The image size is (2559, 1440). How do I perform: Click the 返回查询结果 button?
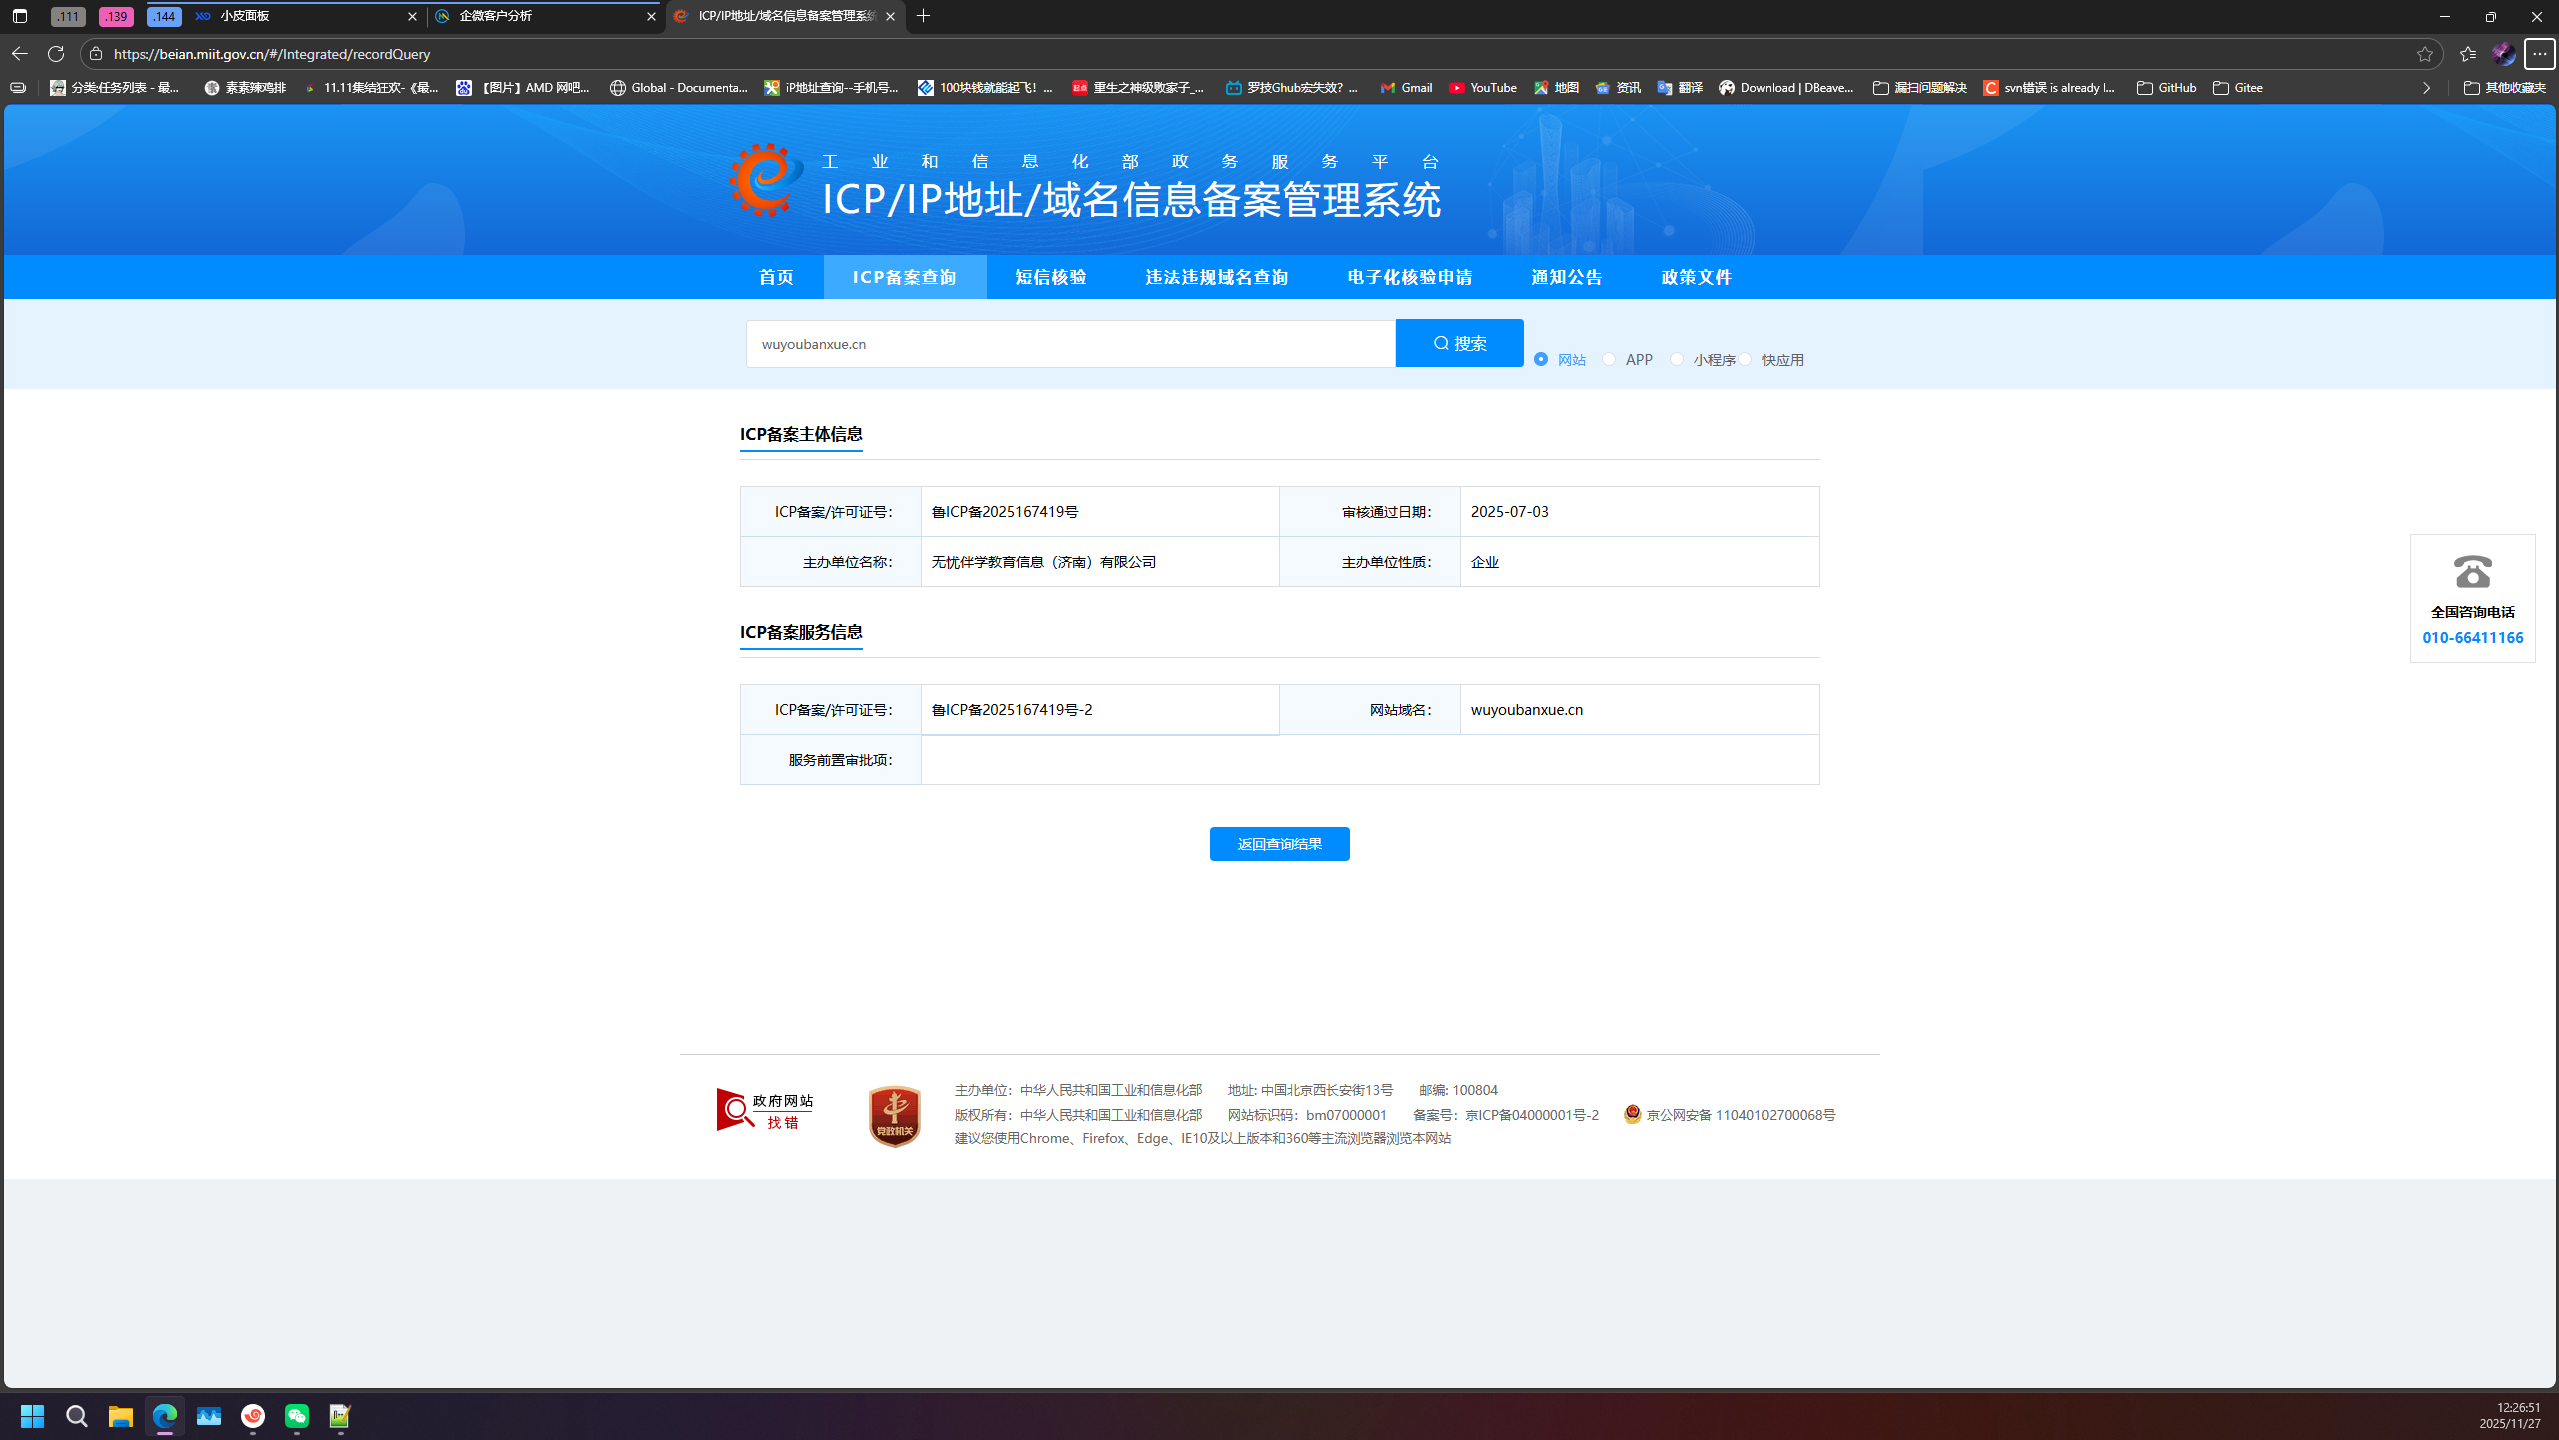click(1279, 844)
